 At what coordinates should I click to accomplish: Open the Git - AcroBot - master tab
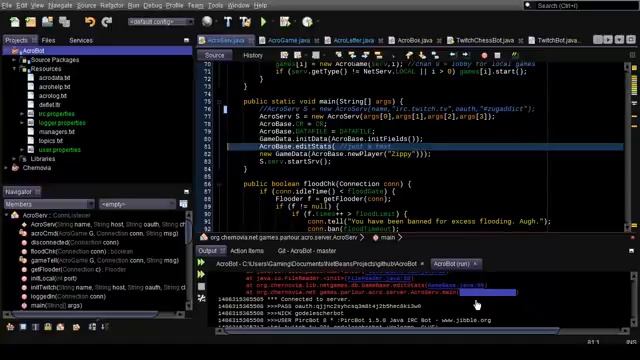pyautogui.click(x=307, y=251)
